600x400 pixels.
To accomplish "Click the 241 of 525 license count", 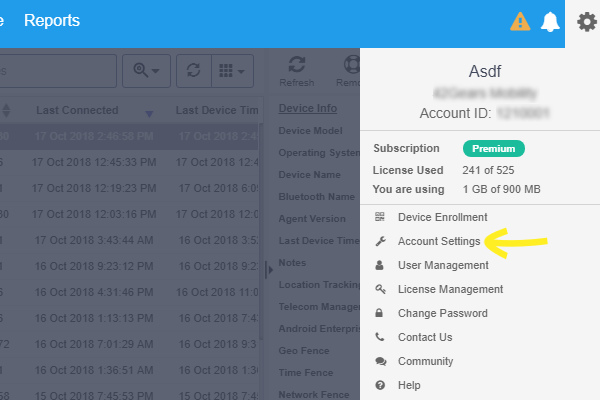I will pos(488,170).
